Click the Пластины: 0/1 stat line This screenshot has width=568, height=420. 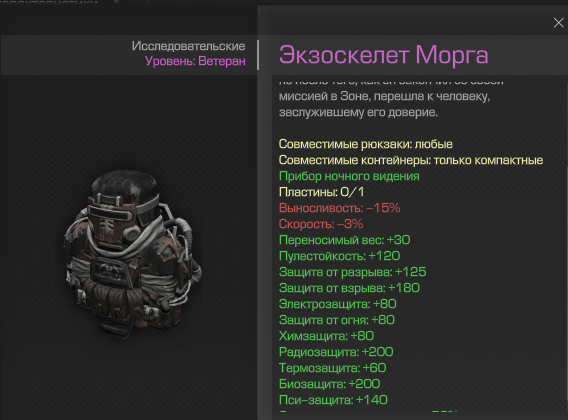pyautogui.click(x=321, y=192)
